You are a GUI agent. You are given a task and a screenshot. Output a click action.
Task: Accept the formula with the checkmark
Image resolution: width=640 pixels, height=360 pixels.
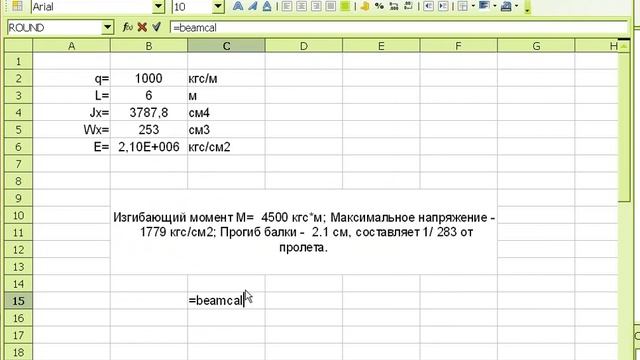(156, 27)
